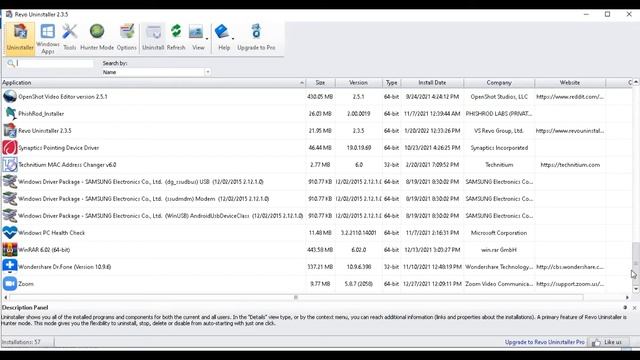Sort by the Size column header

point(320,82)
